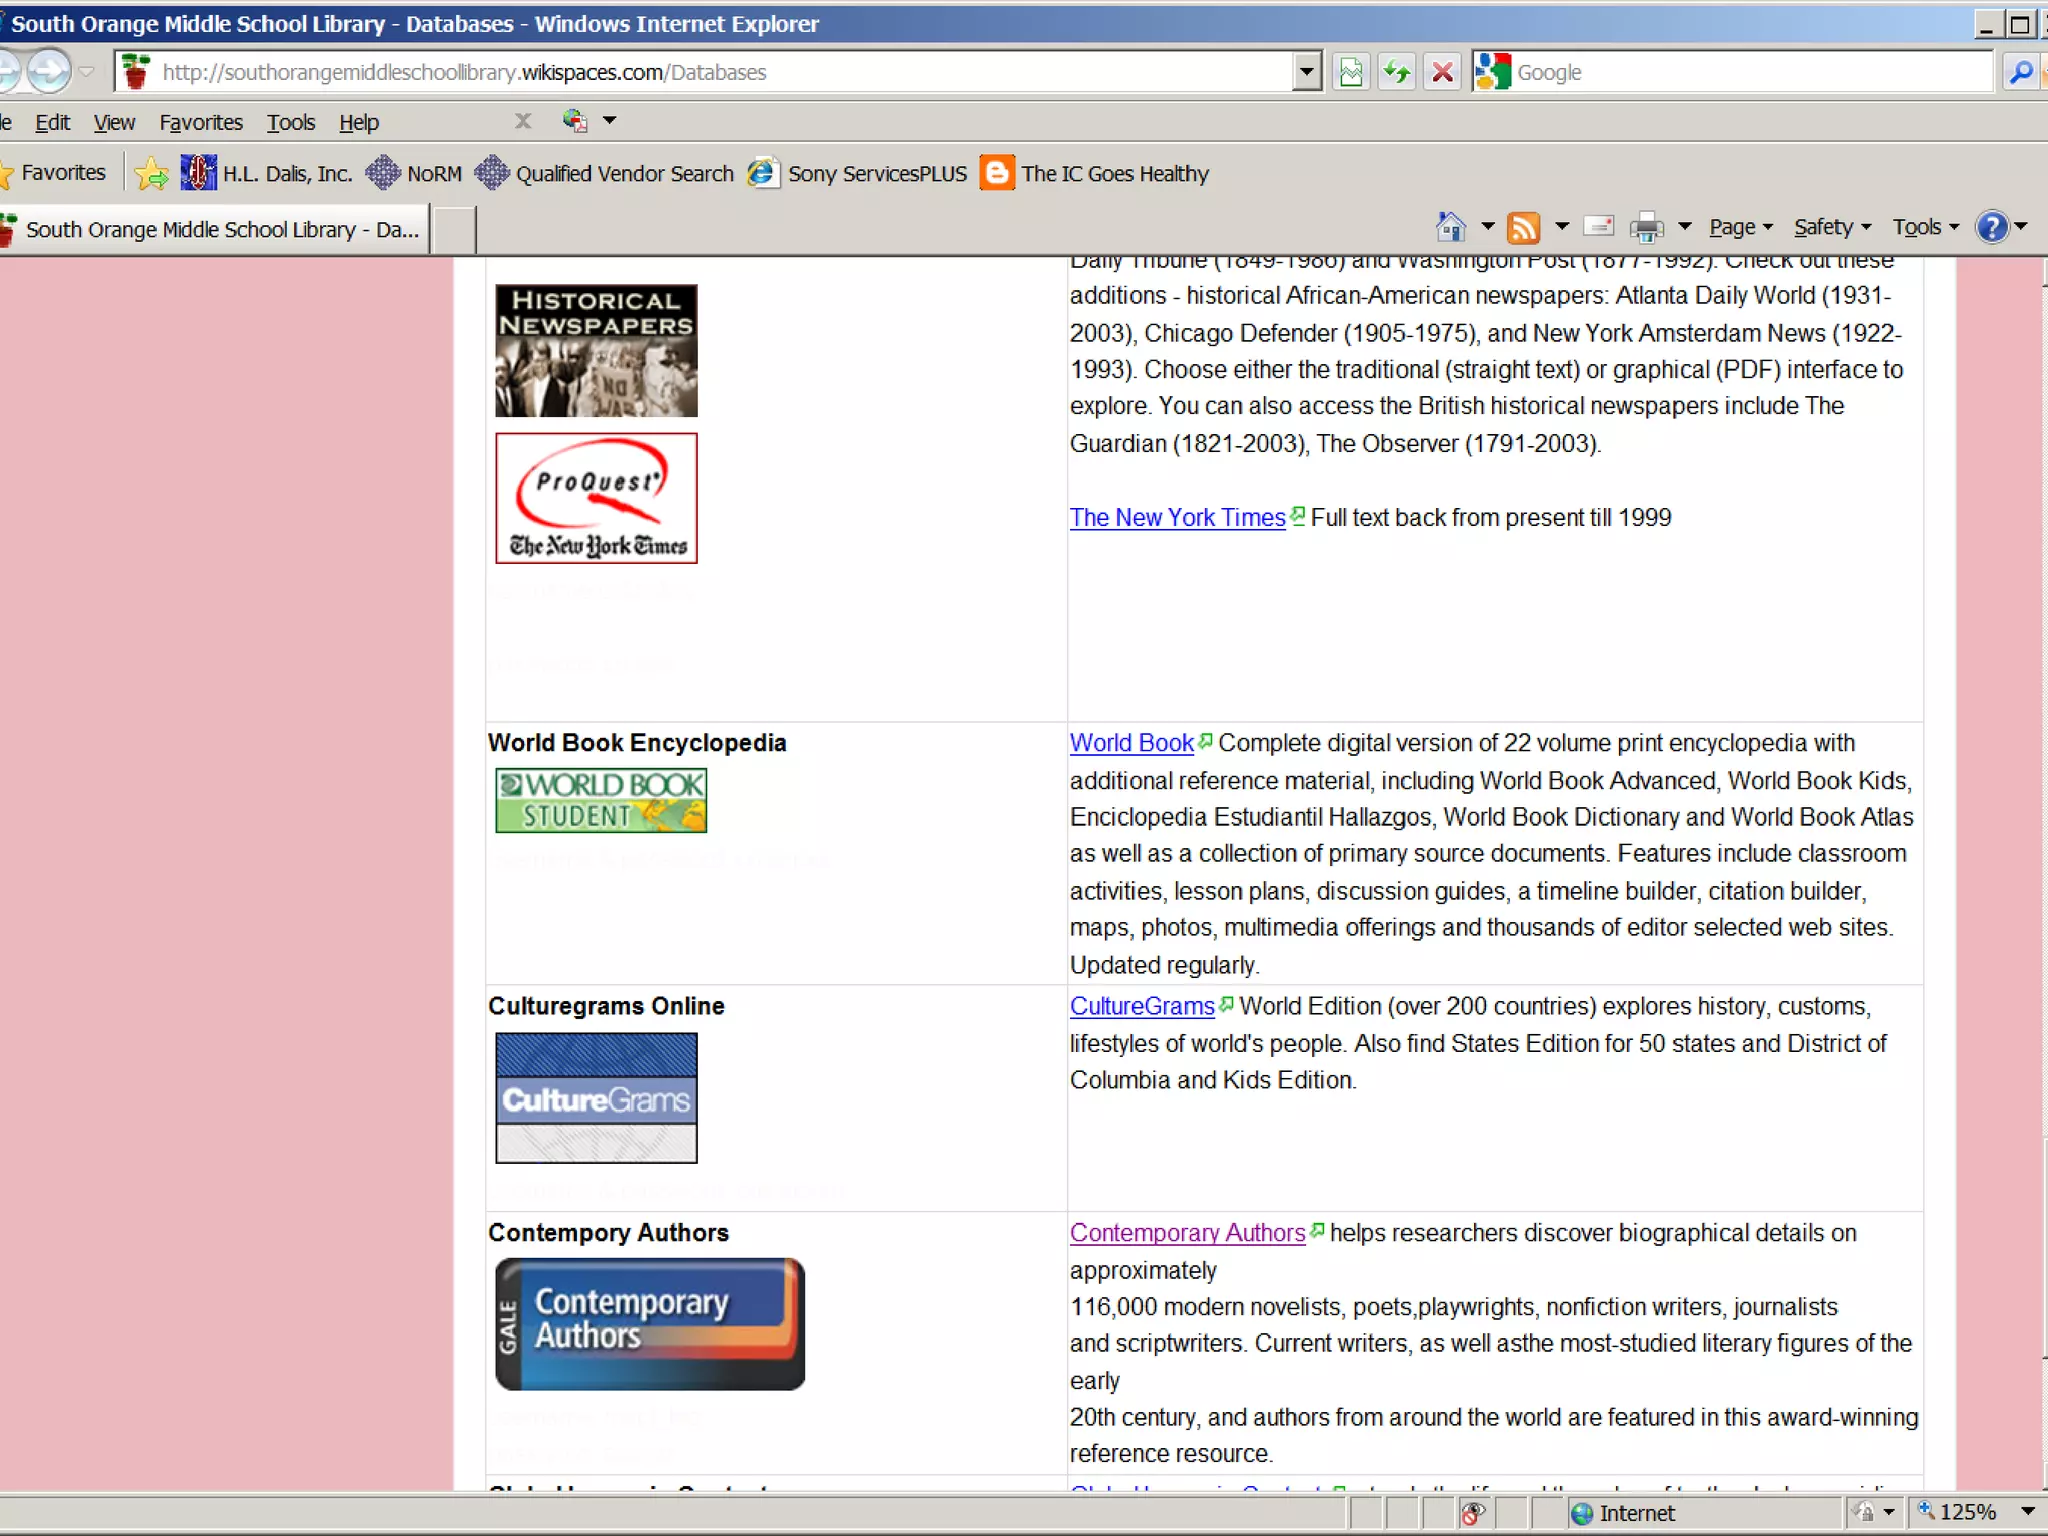This screenshot has width=2048, height=1536.
Task: Click the Read Mail envelope icon
Action: (x=1598, y=227)
